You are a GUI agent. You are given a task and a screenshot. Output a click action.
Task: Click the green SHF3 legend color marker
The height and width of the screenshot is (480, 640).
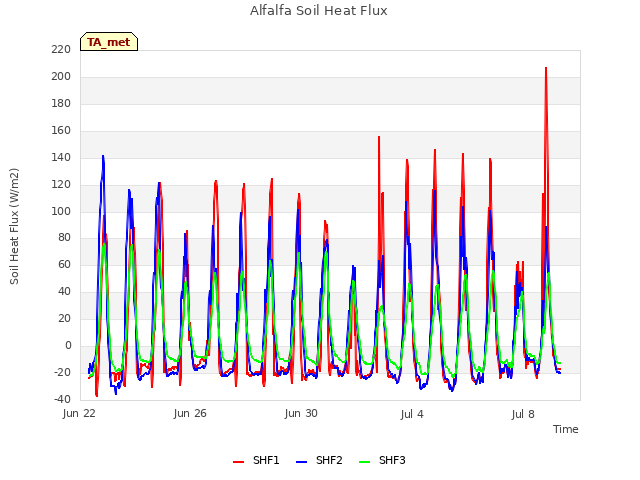pos(364,462)
